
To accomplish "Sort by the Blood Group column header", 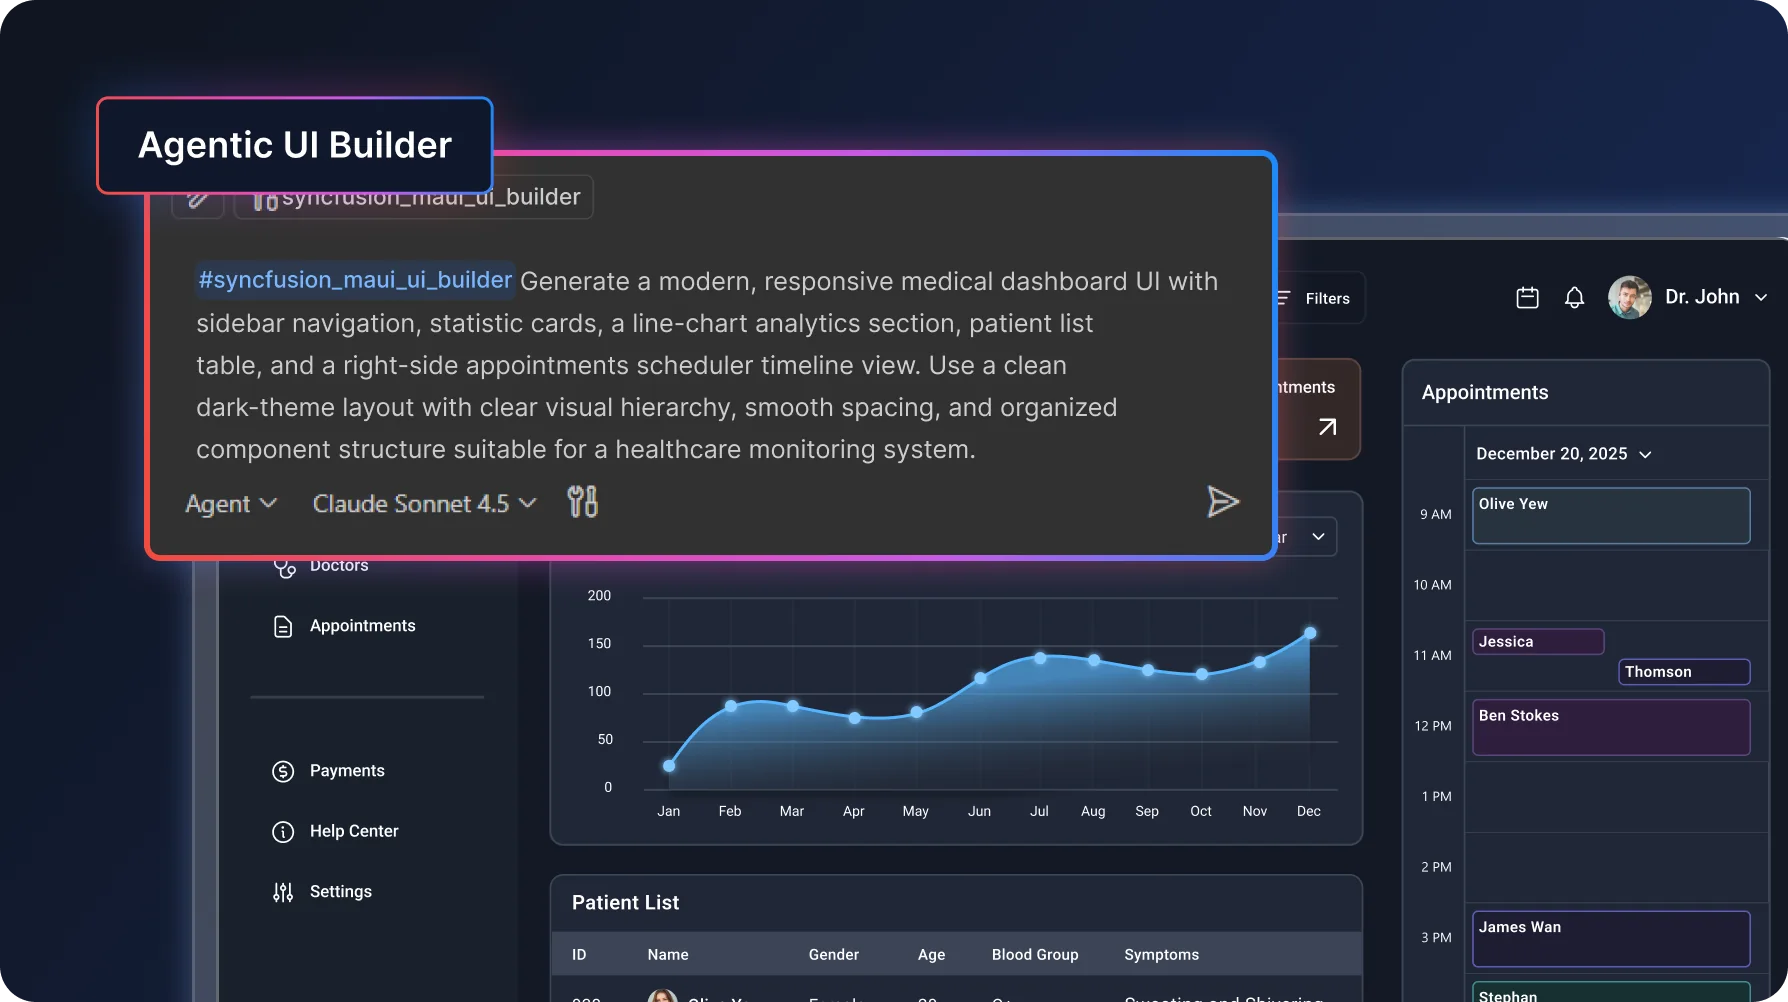I will (x=1035, y=955).
